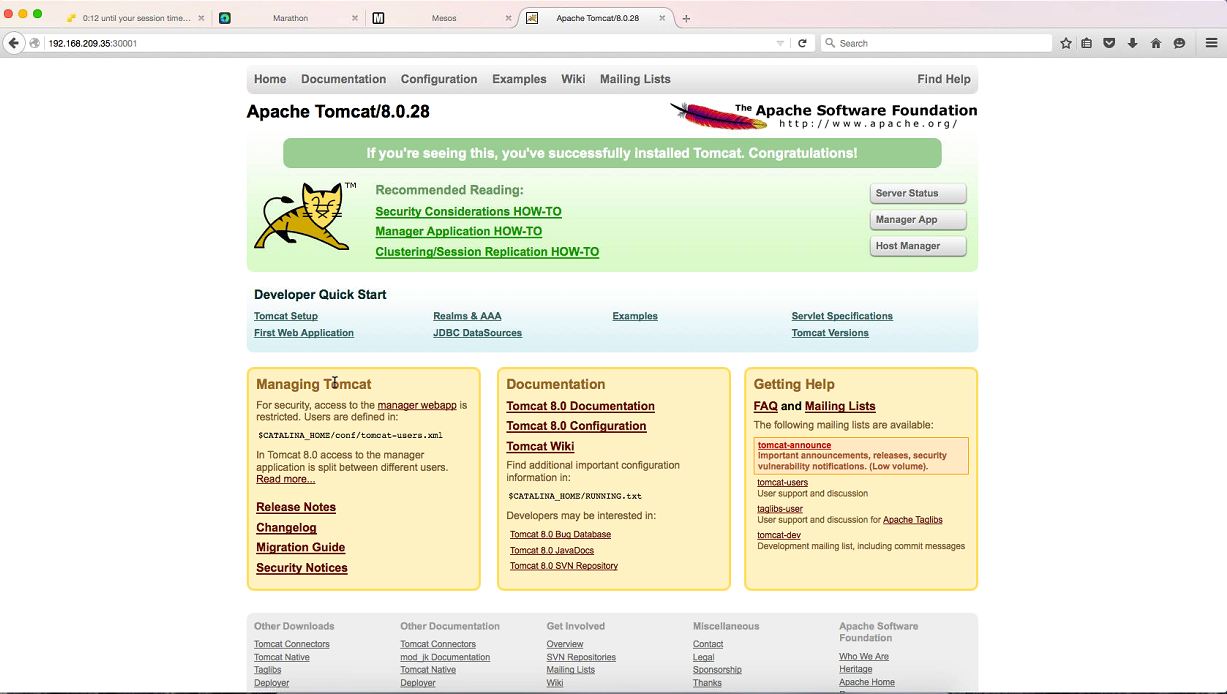The width and height of the screenshot is (1227, 694).
Task: Open the Documentation item in the navigation bar
Action: click(343, 79)
